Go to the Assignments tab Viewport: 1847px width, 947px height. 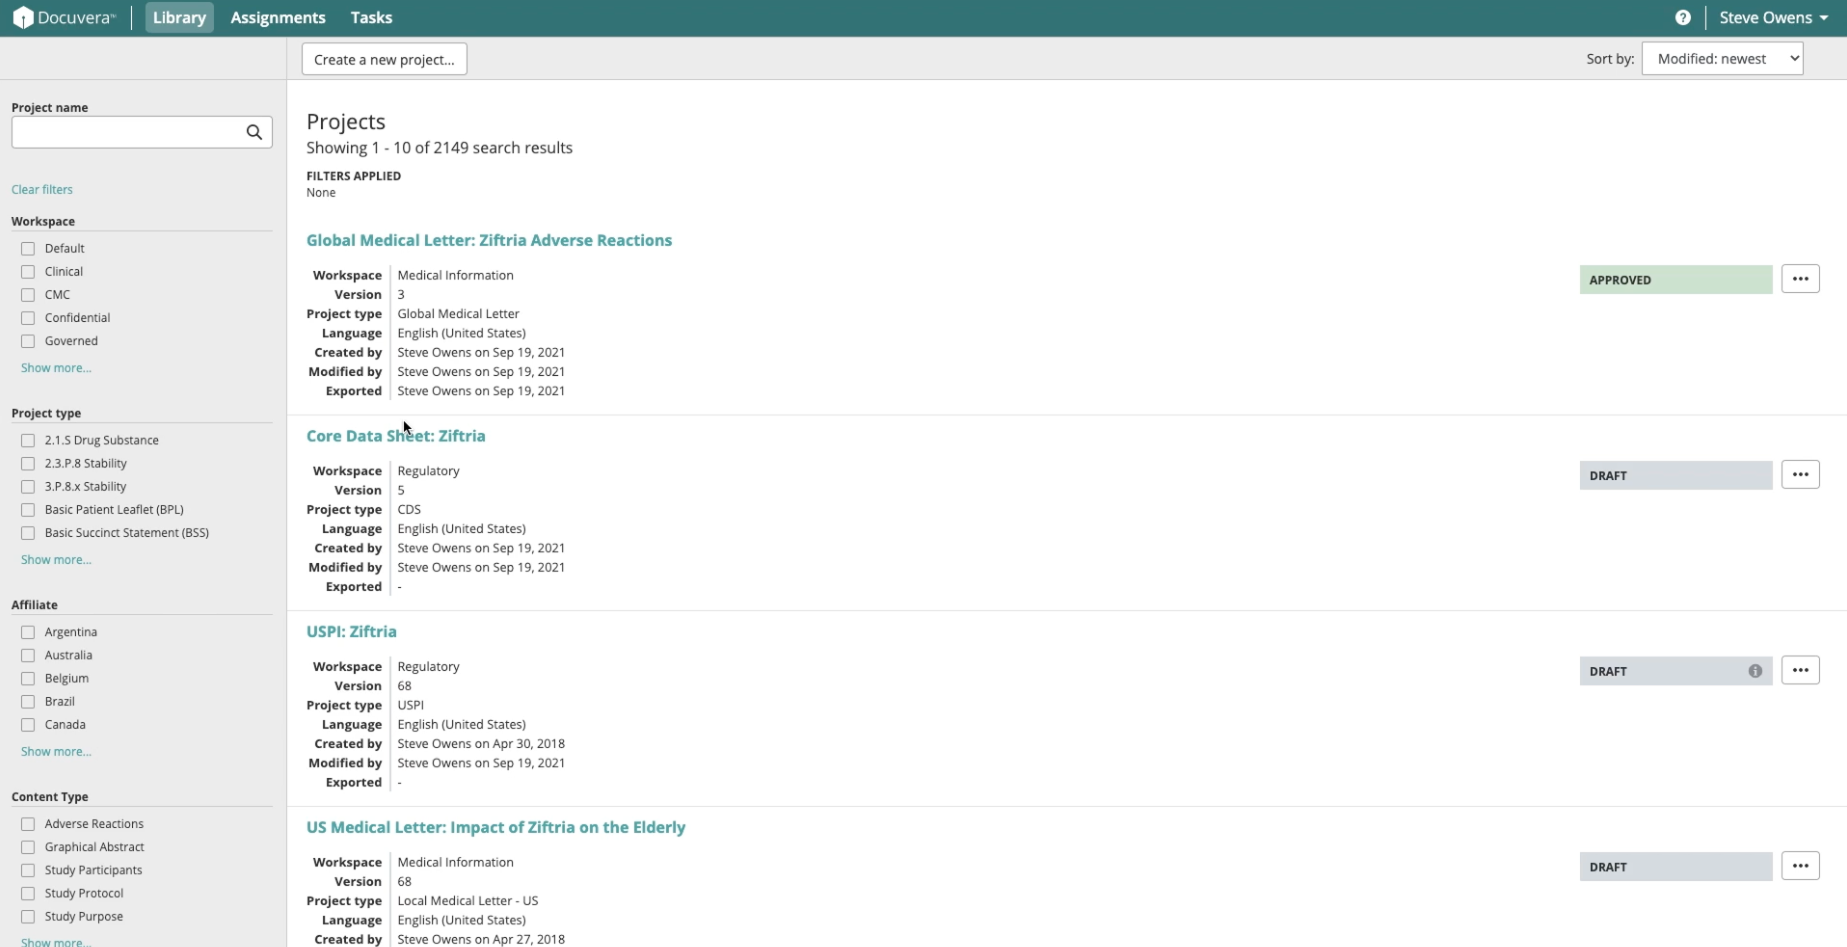coord(278,18)
